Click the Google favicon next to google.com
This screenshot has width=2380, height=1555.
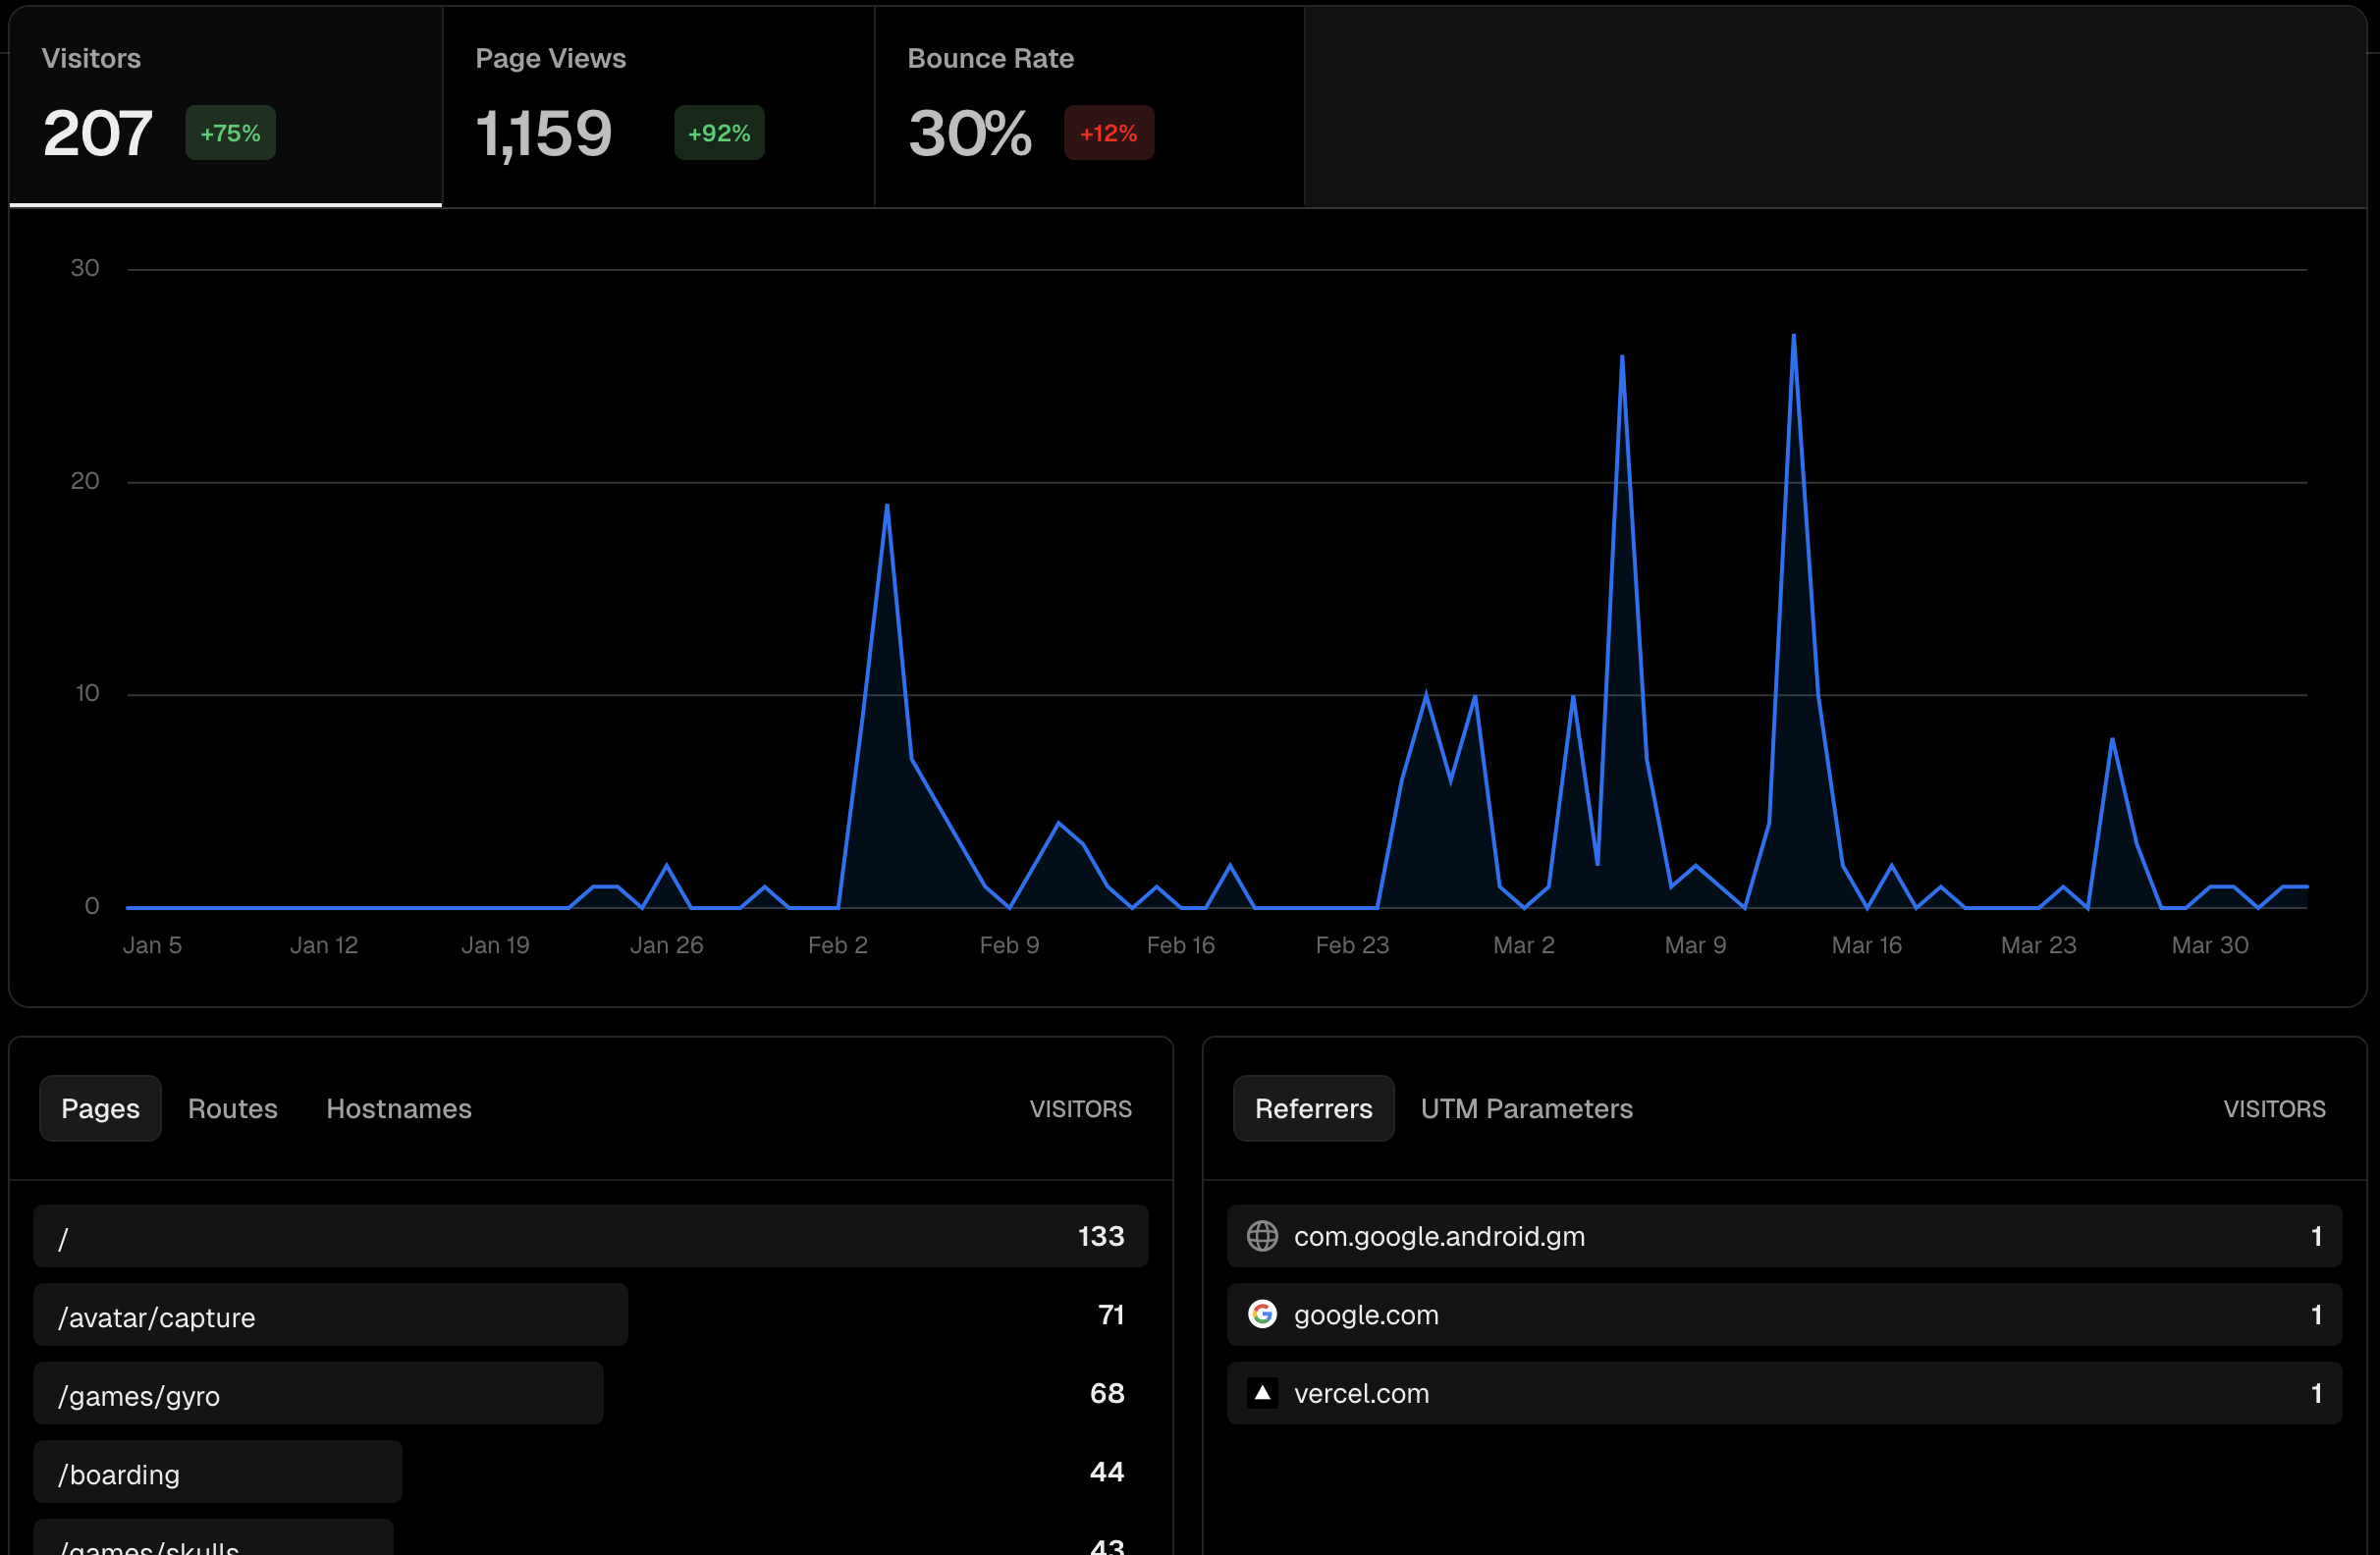pyautogui.click(x=1263, y=1314)
